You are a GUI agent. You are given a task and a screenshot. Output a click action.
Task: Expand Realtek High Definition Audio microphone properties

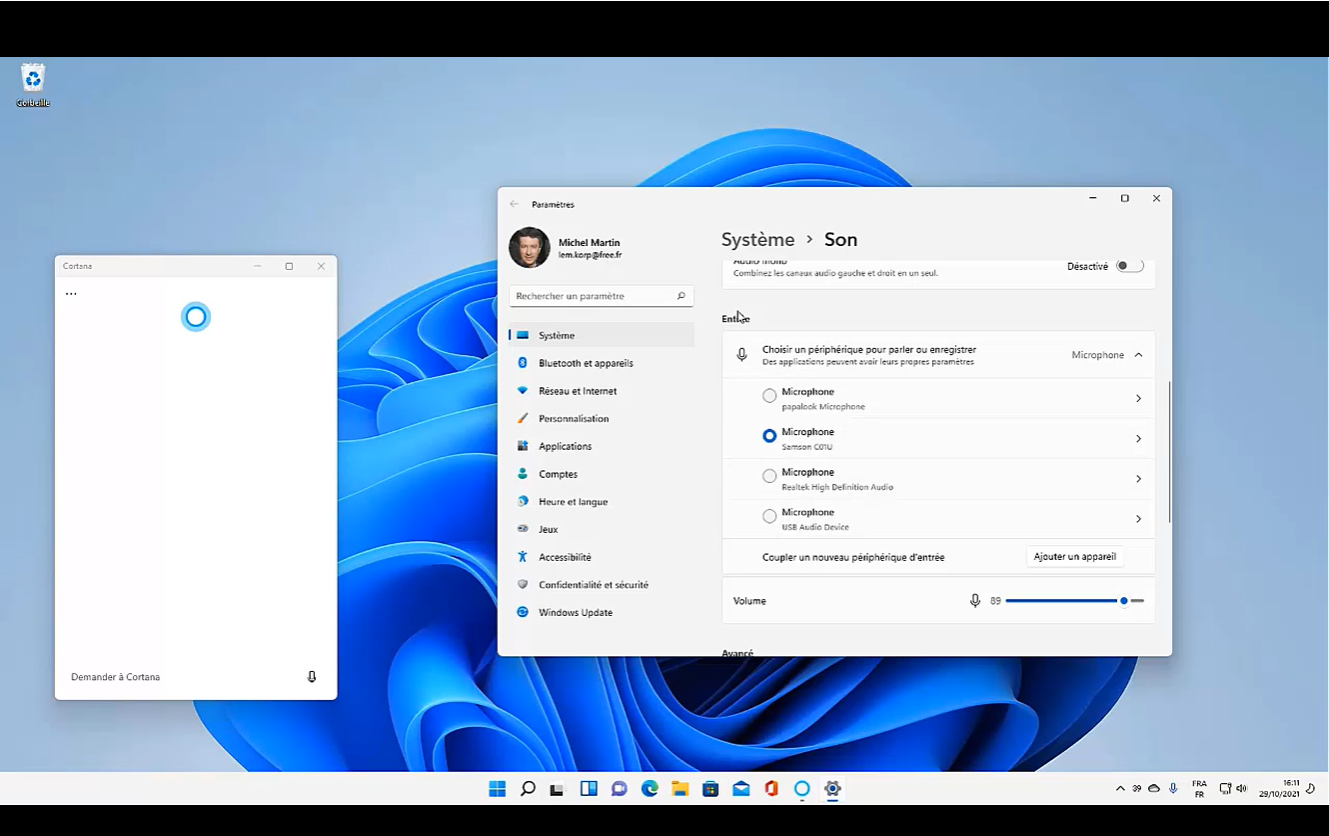1137,478
